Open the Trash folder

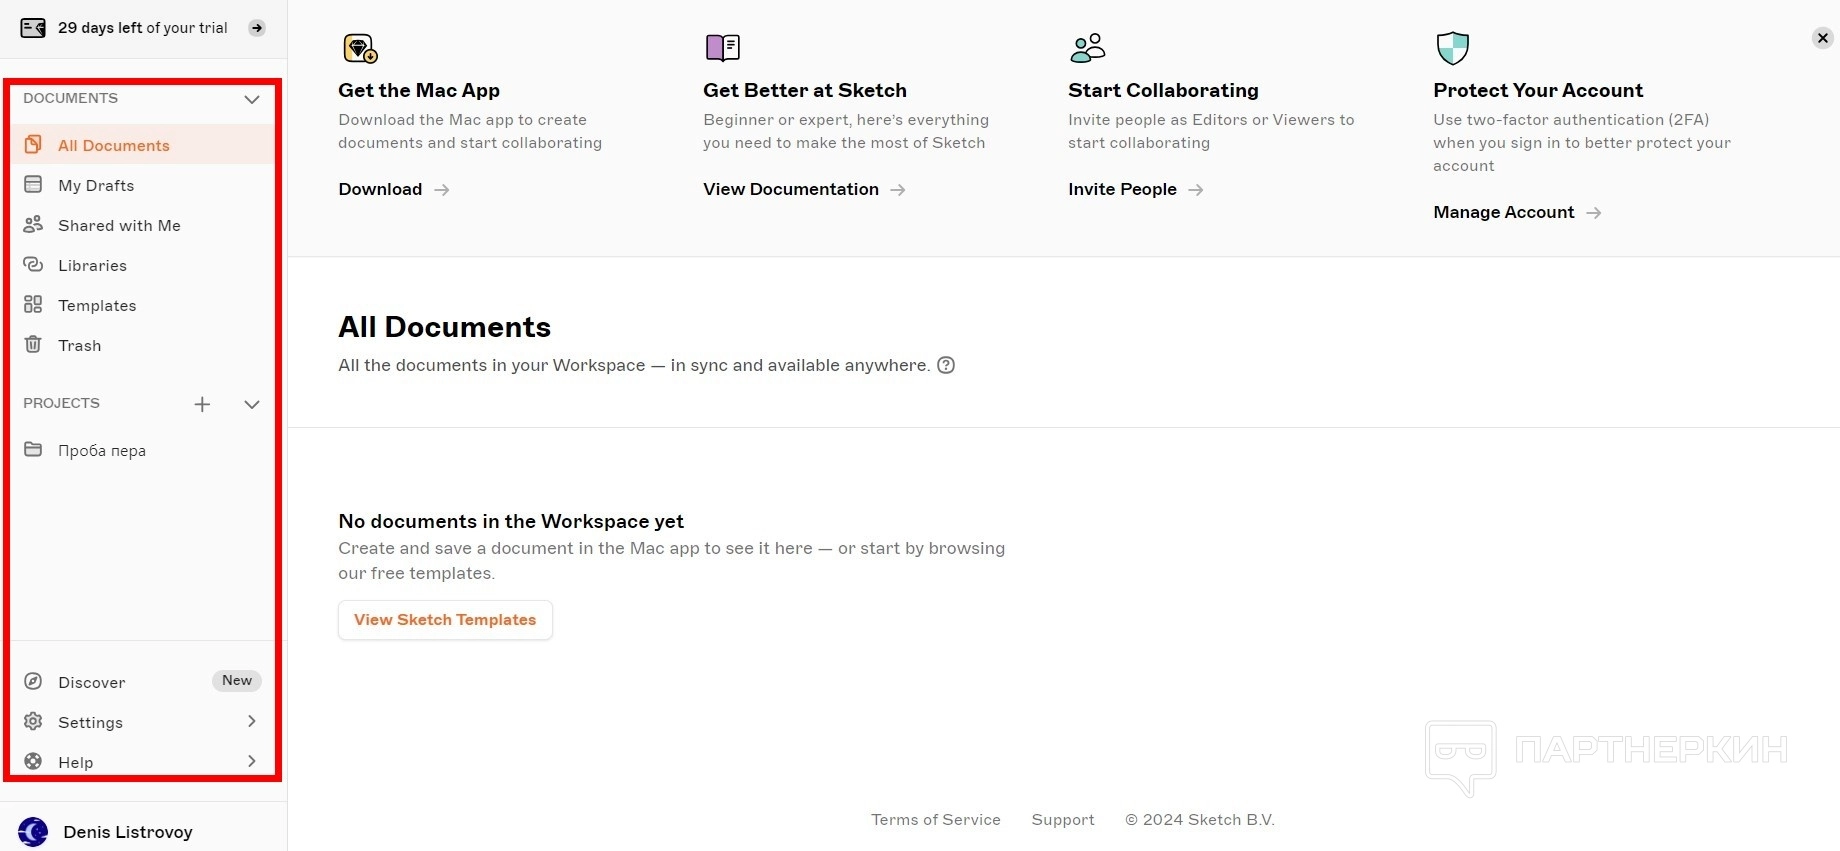point(79,345)
